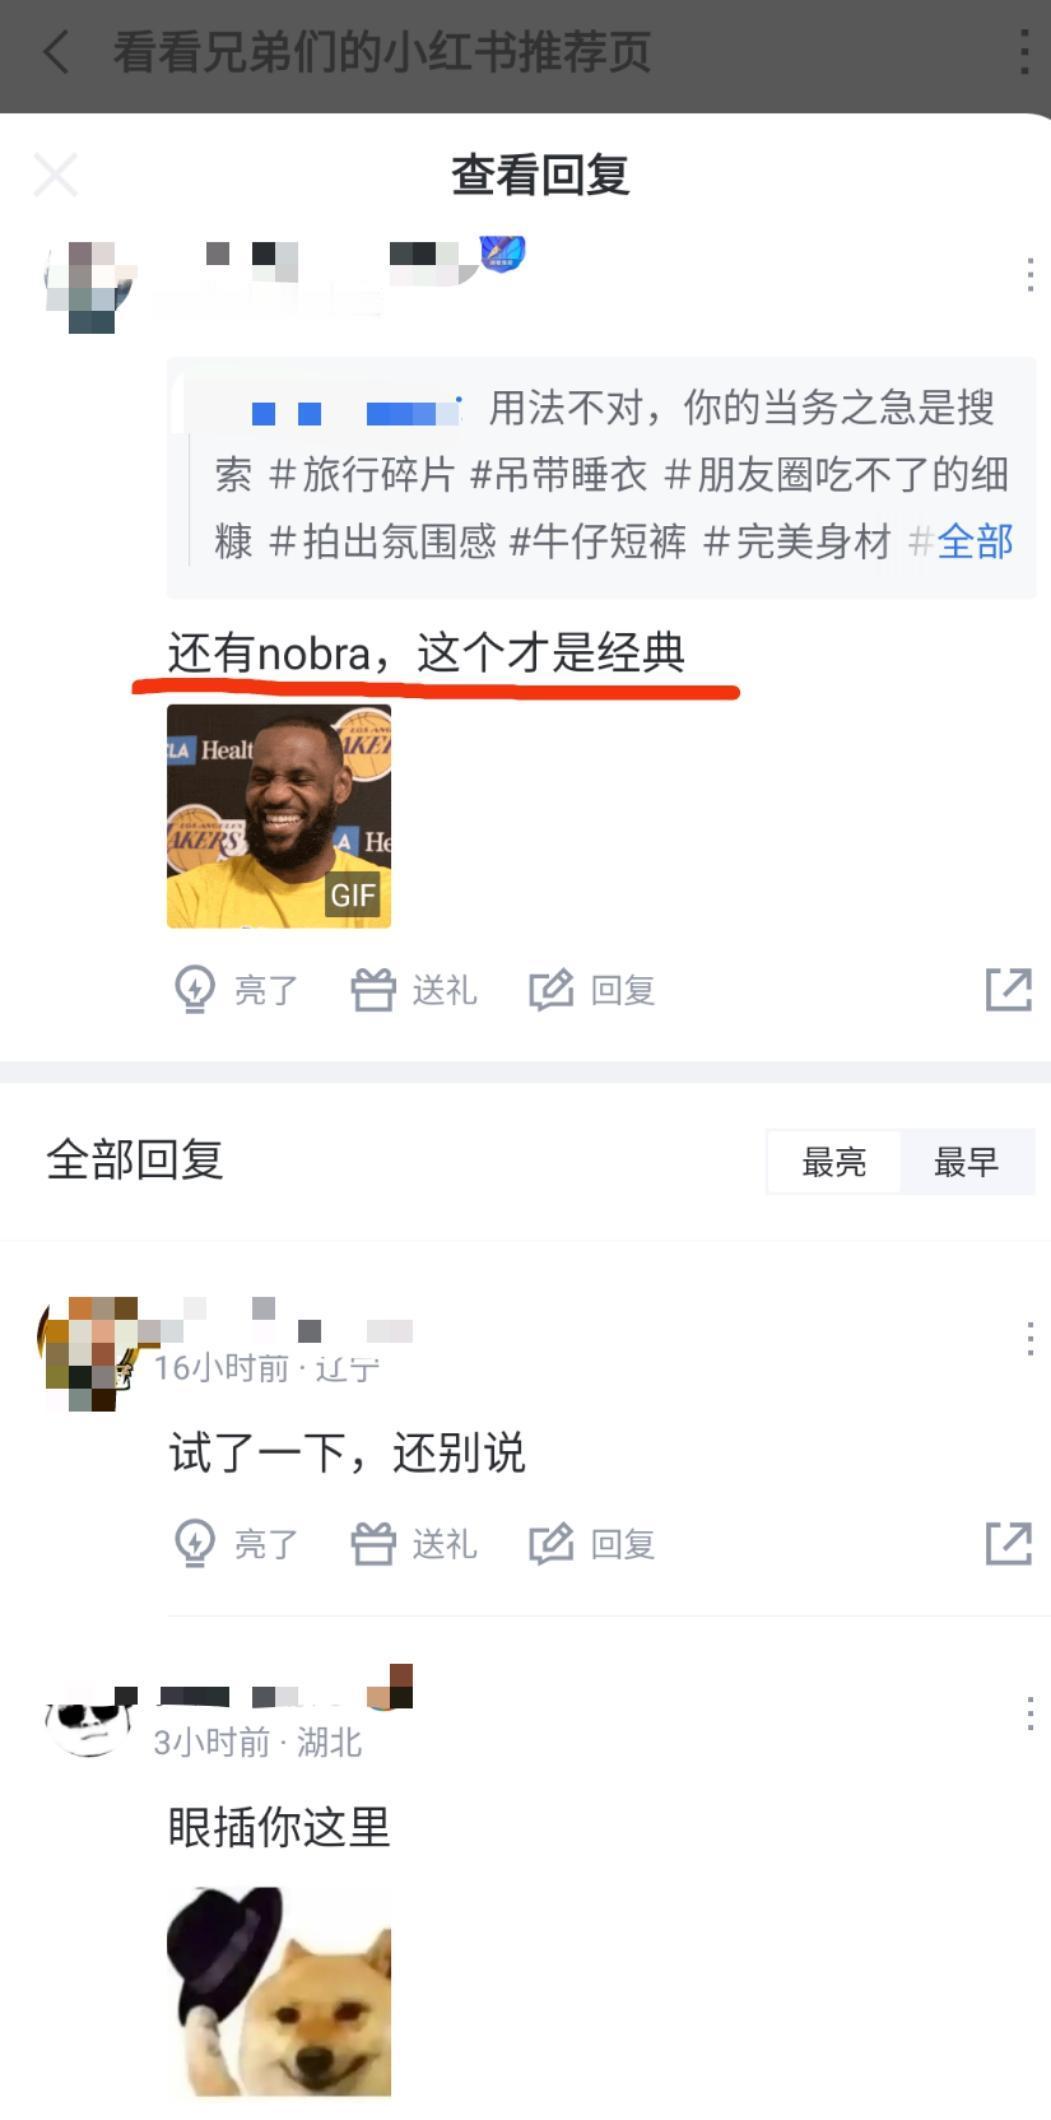Close the 查看回复 reply panel
This screenshot has width=1051, height=2120.
click(55, 175)
